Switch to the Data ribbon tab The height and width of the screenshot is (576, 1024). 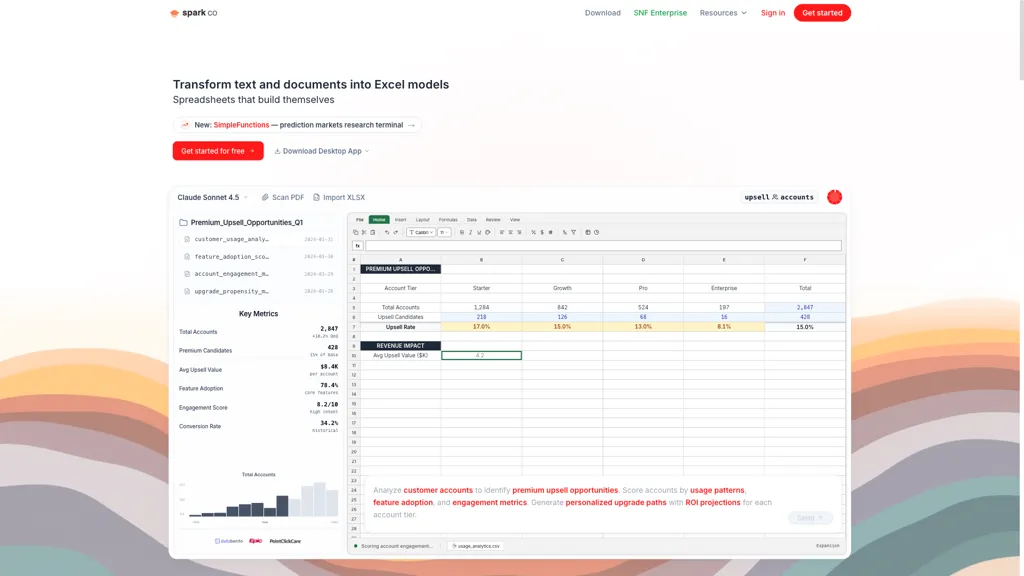pos(472,220)
